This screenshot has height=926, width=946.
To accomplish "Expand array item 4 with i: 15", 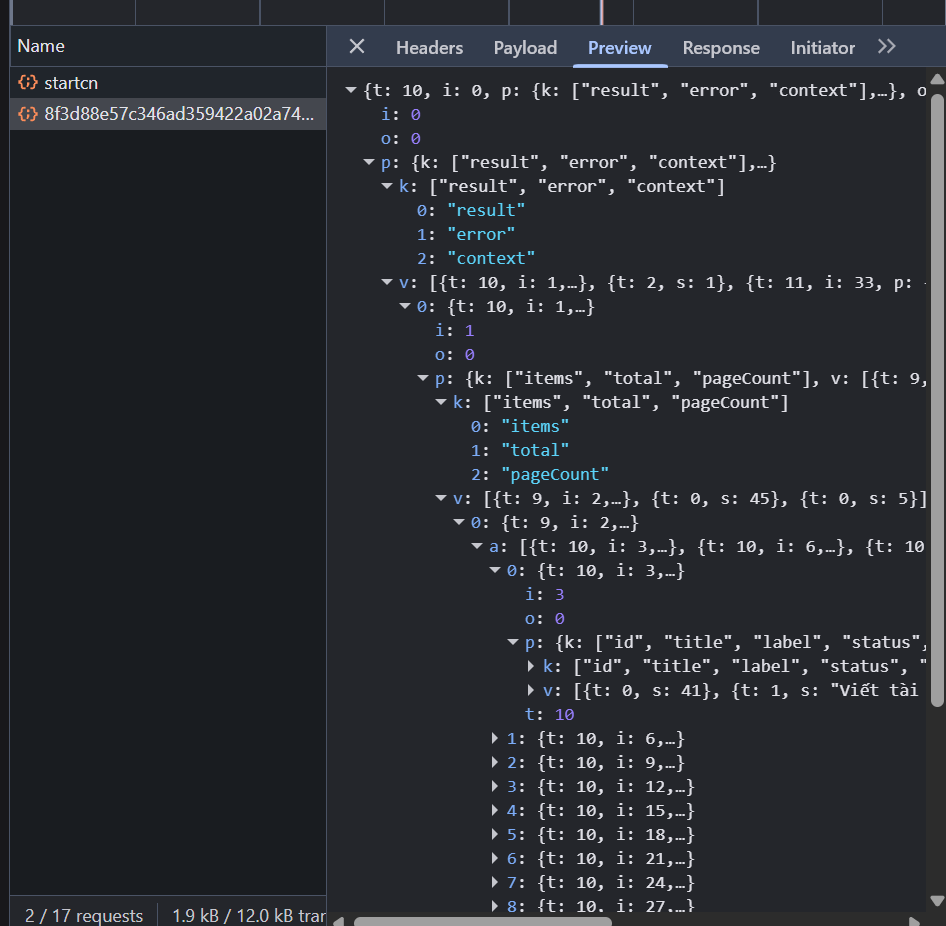I will click(495, 811).
